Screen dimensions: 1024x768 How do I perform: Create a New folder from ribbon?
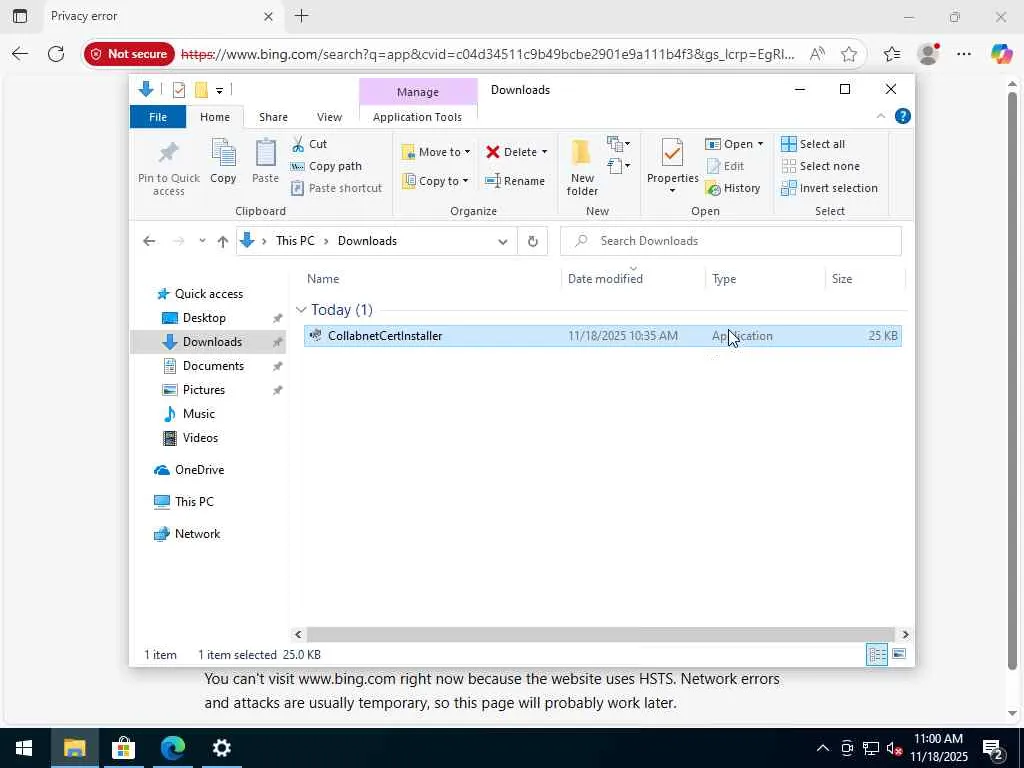582,167
